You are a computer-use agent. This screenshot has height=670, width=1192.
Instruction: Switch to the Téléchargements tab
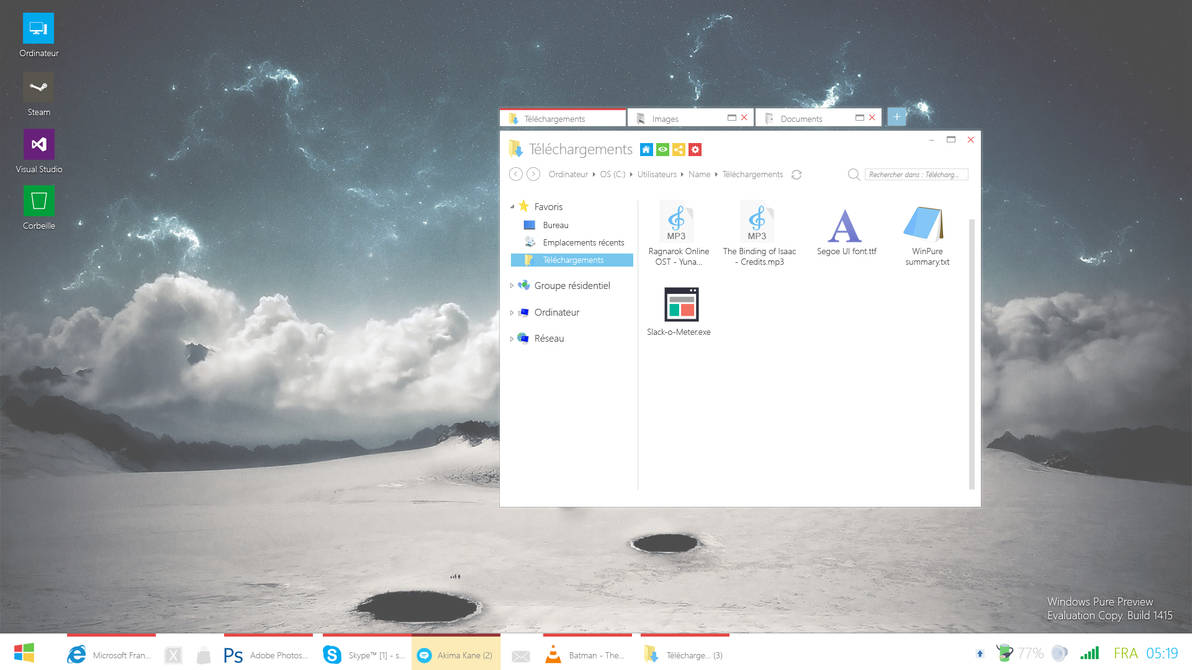coord(563,119)
